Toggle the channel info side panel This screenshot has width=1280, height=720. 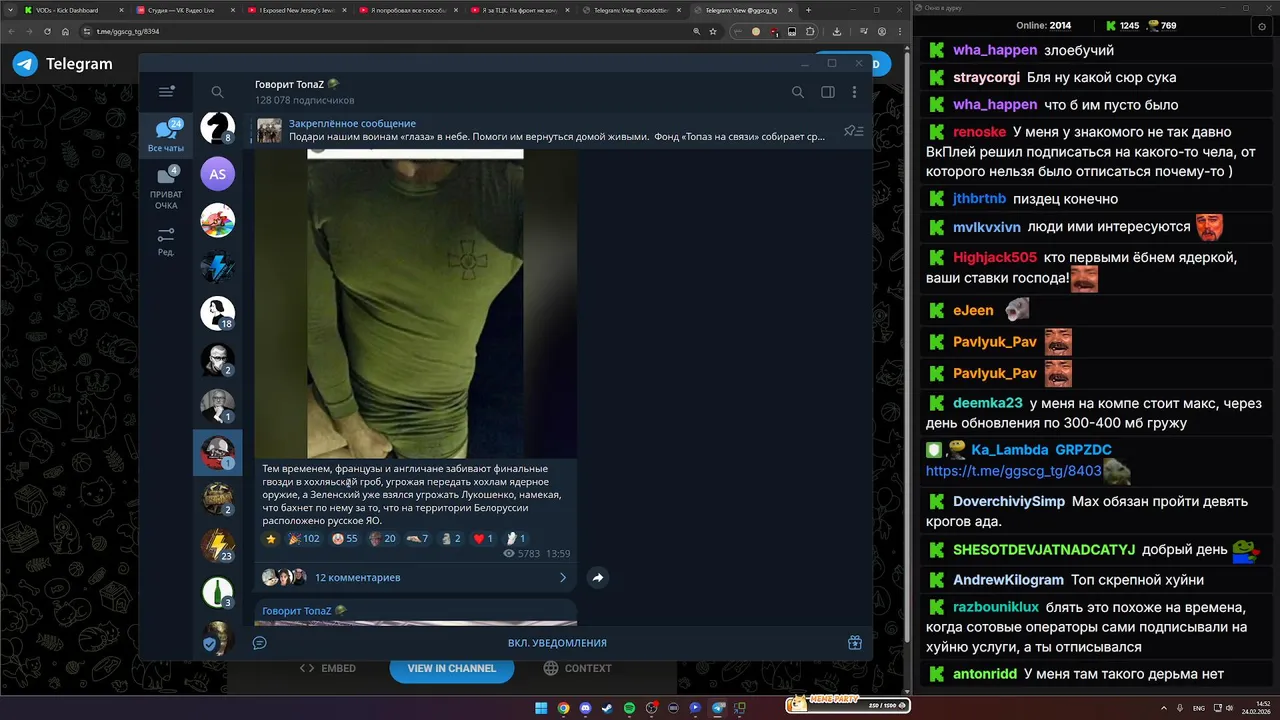(828, 92)
